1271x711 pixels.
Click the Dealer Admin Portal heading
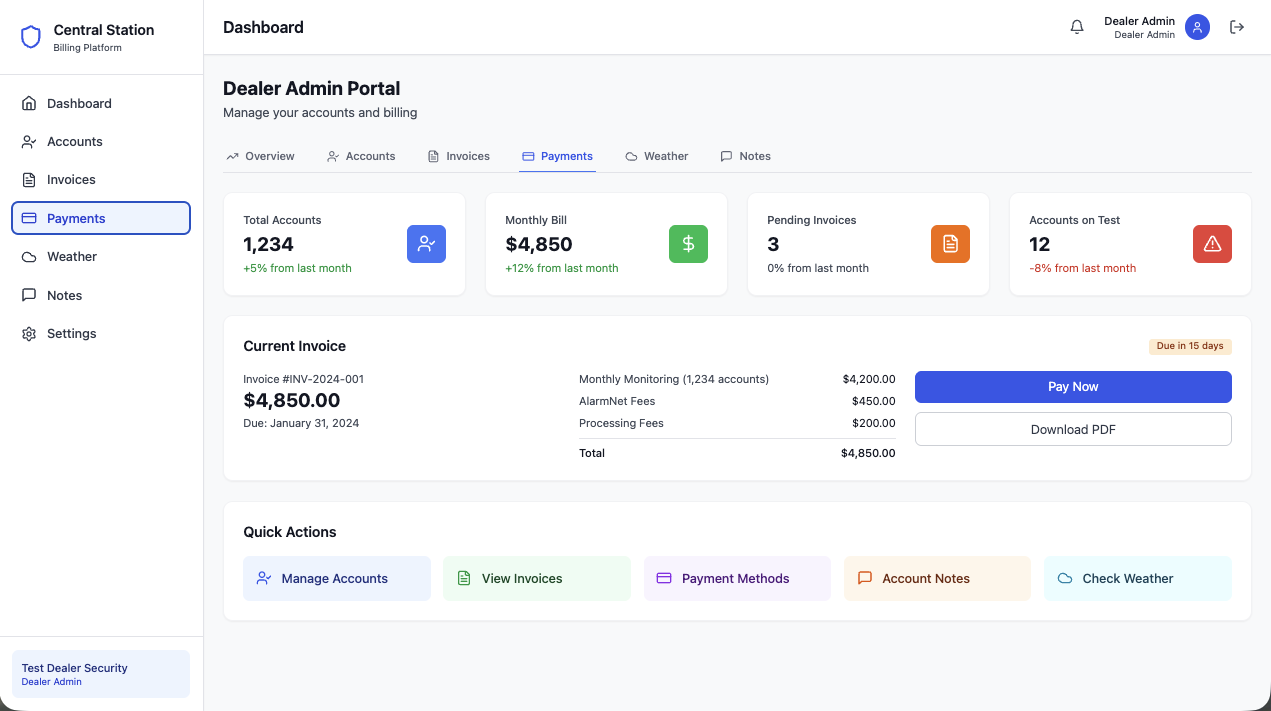pos(312,89)
